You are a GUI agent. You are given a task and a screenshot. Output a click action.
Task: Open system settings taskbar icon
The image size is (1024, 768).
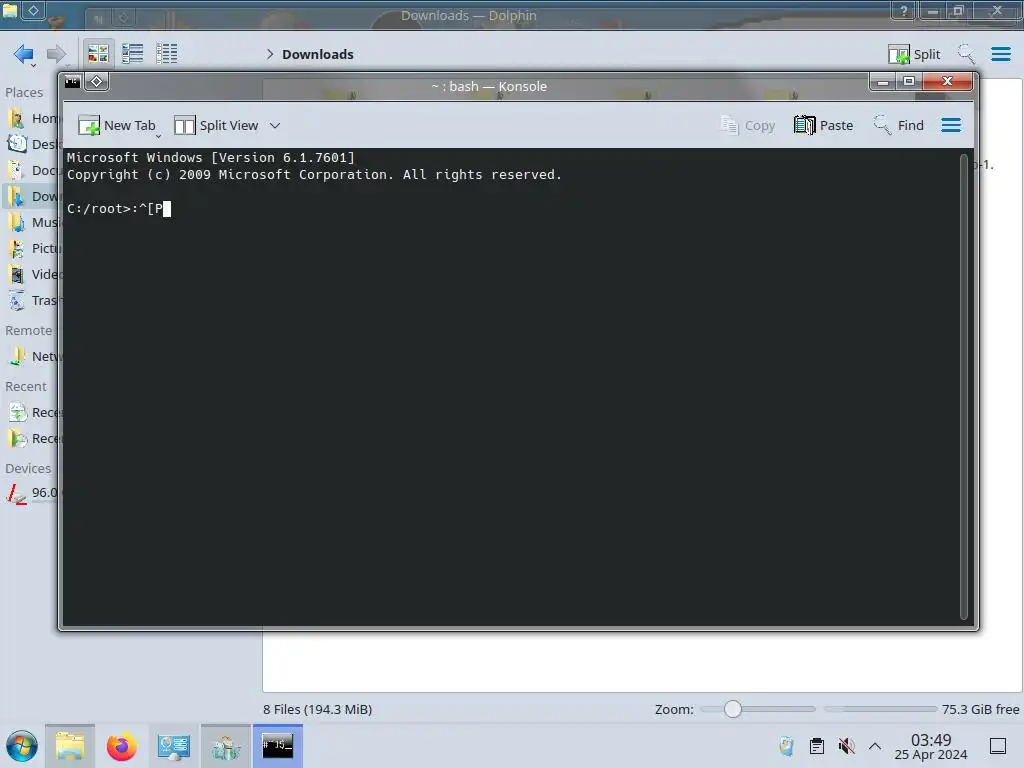[x=174, y=746]
